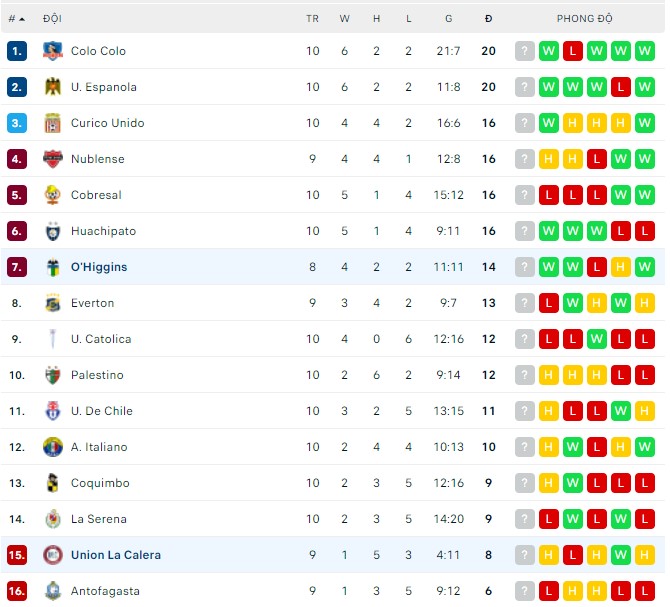The height and width of the screenshot is (607, 670).
Task: Click the PHONG ĐỘ form column header
Action: click(585, 19)
